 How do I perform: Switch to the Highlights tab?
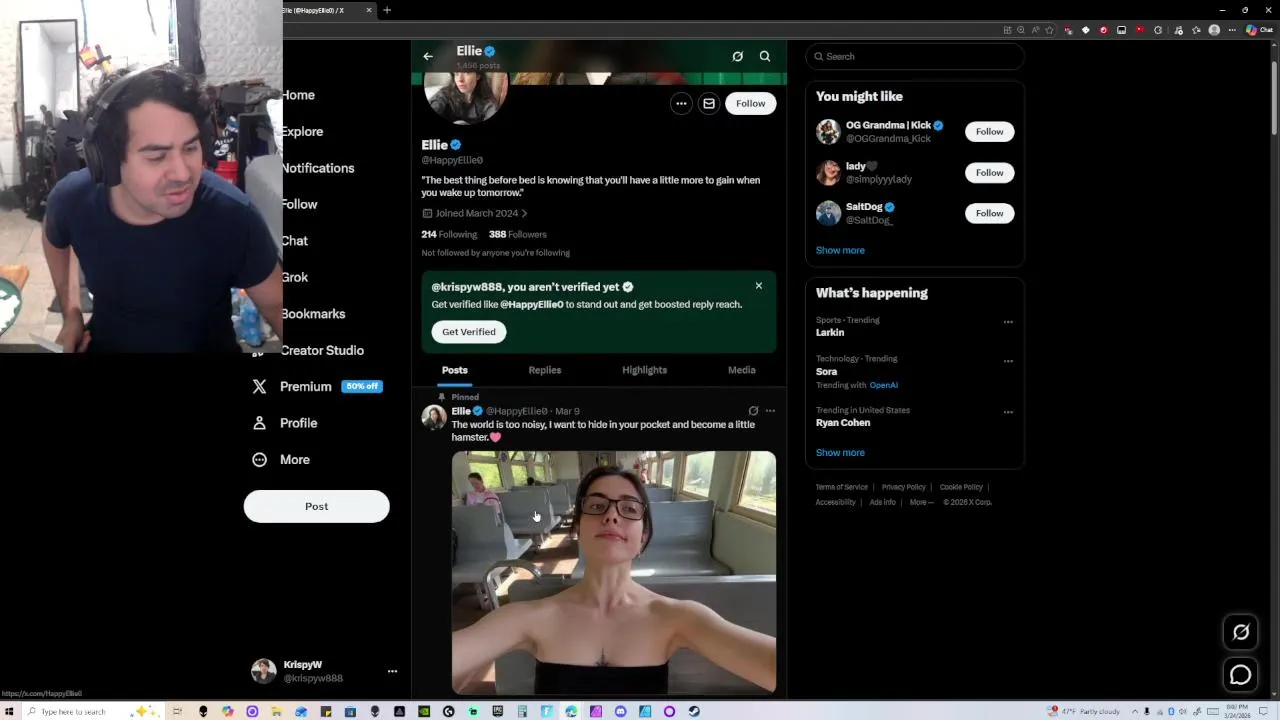pyautogui.click(x=644, y=370)
